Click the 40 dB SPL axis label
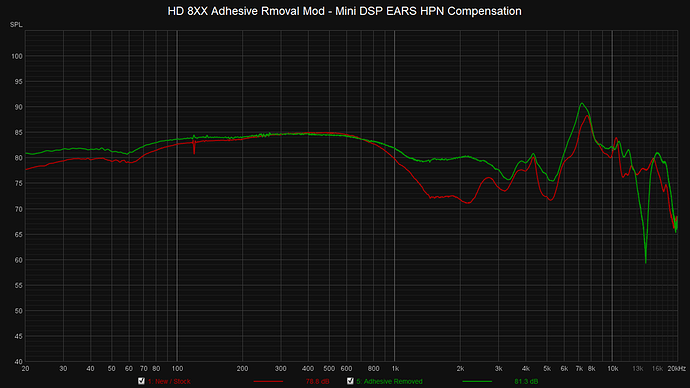 pyautogui.click(x=18, y=362)
